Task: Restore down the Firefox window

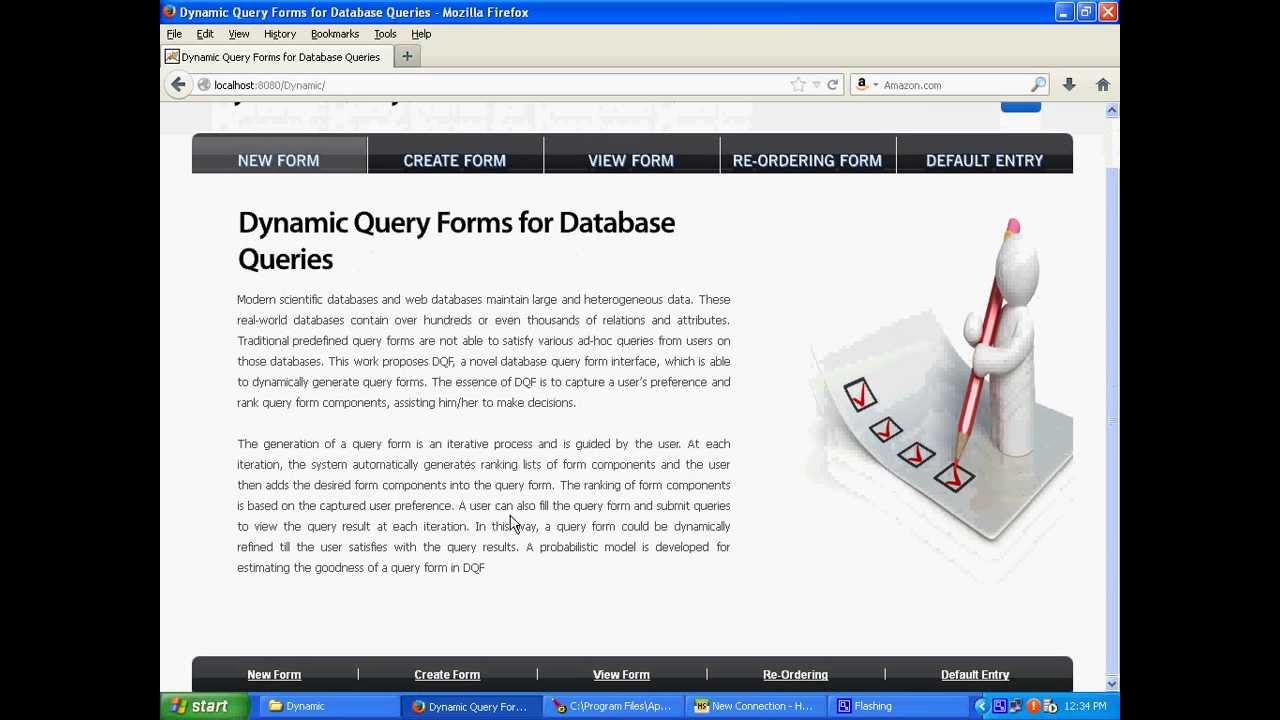Action: click(1086, 12)
